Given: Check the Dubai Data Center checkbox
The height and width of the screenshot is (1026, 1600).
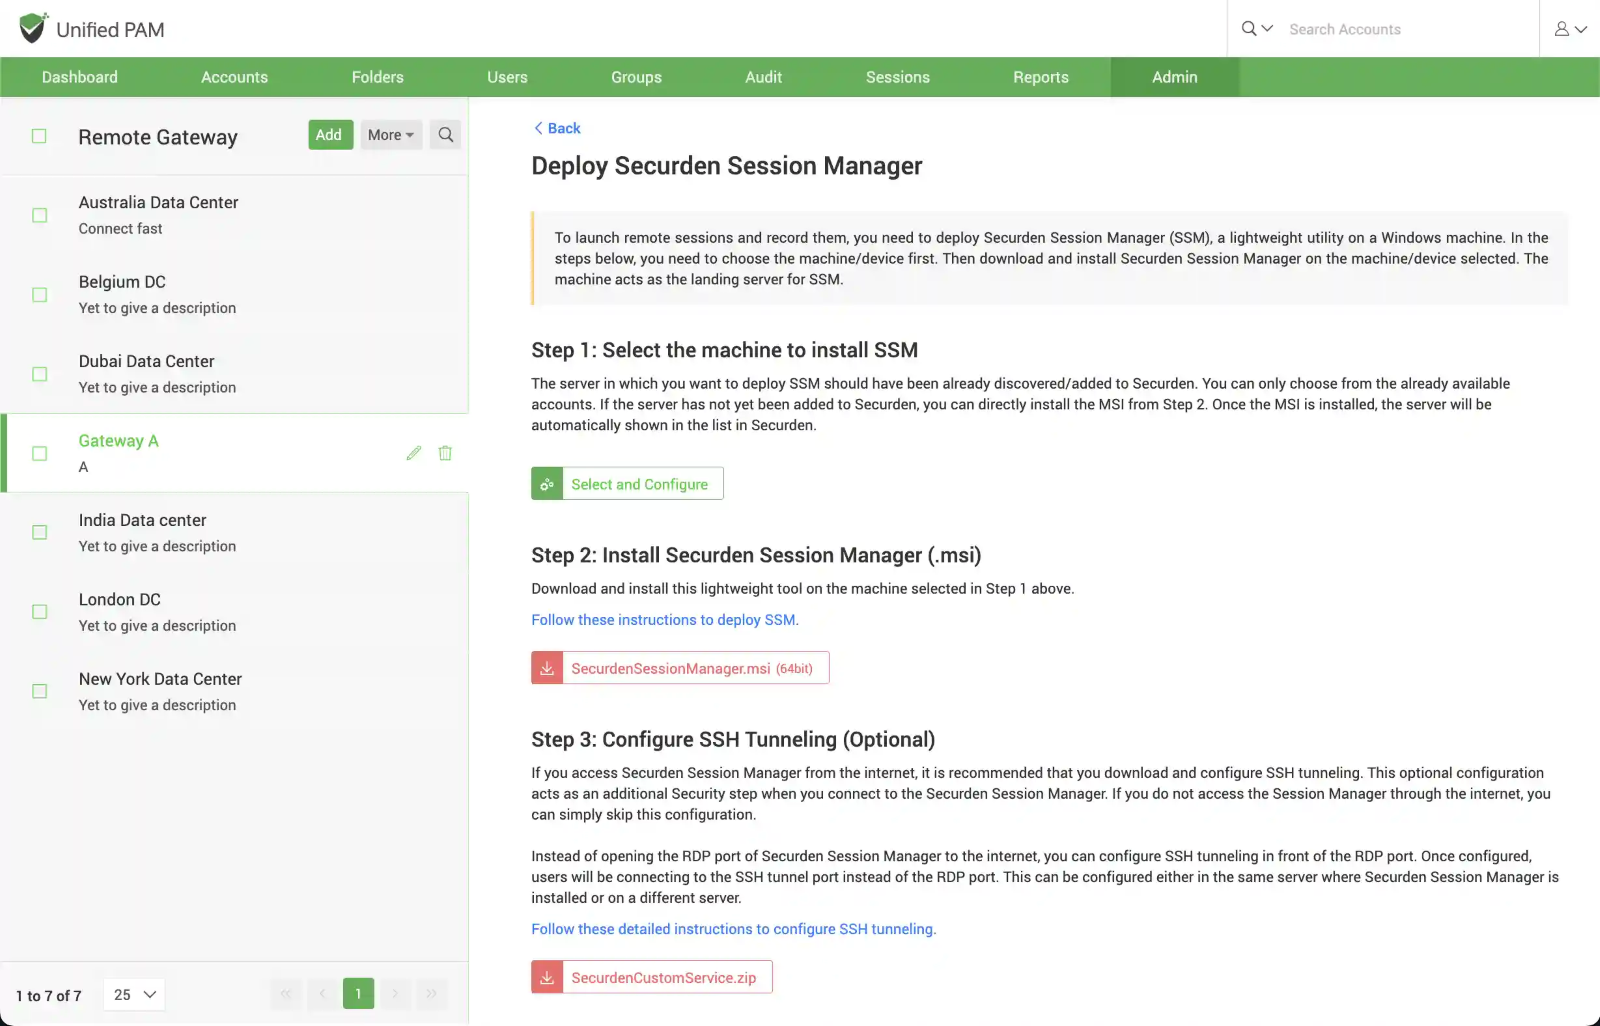Looking at the screenshot, I should (x=40, y=374).
